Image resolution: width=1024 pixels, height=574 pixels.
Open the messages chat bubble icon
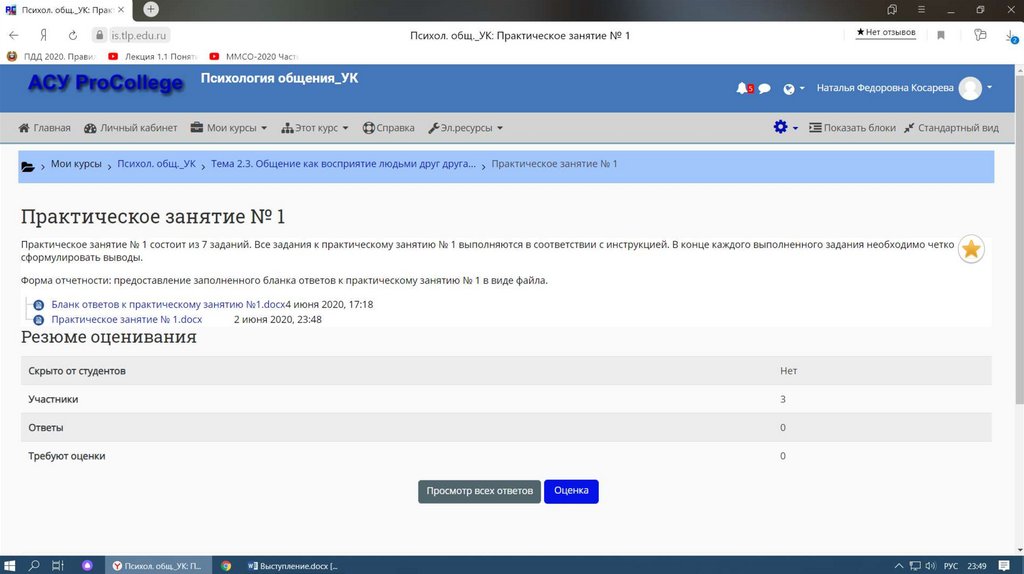(x=764, y=88)
